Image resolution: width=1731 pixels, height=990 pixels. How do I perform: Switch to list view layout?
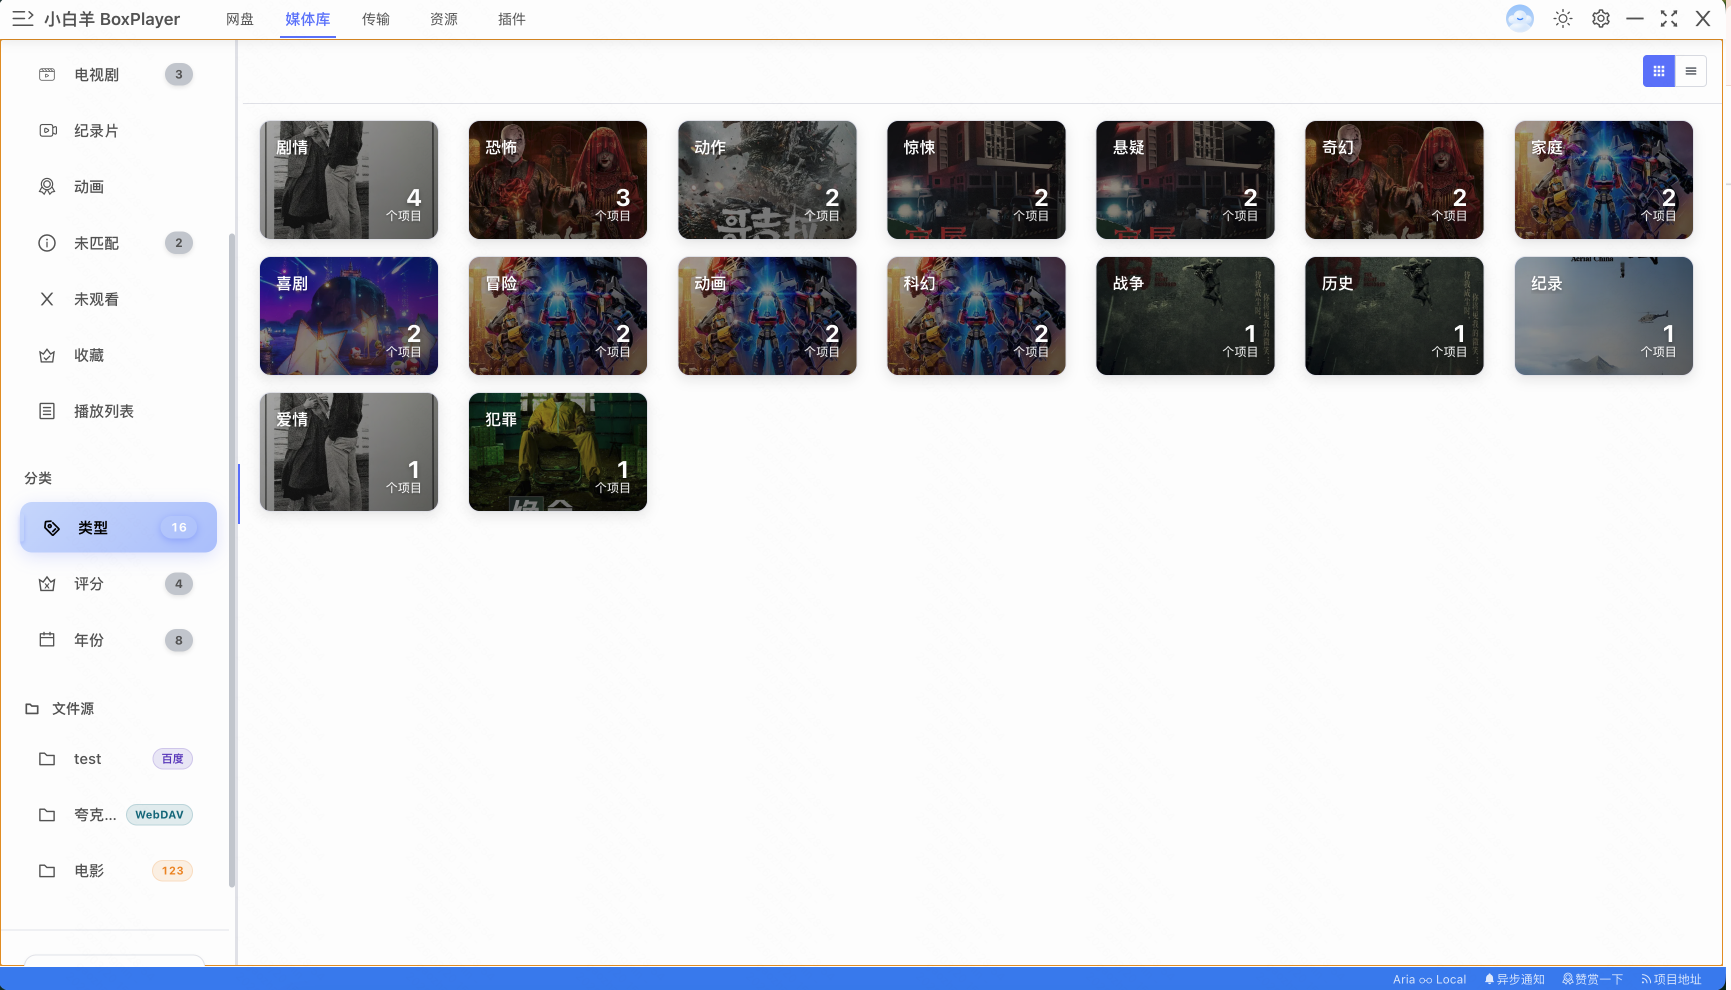[1691, 71]
